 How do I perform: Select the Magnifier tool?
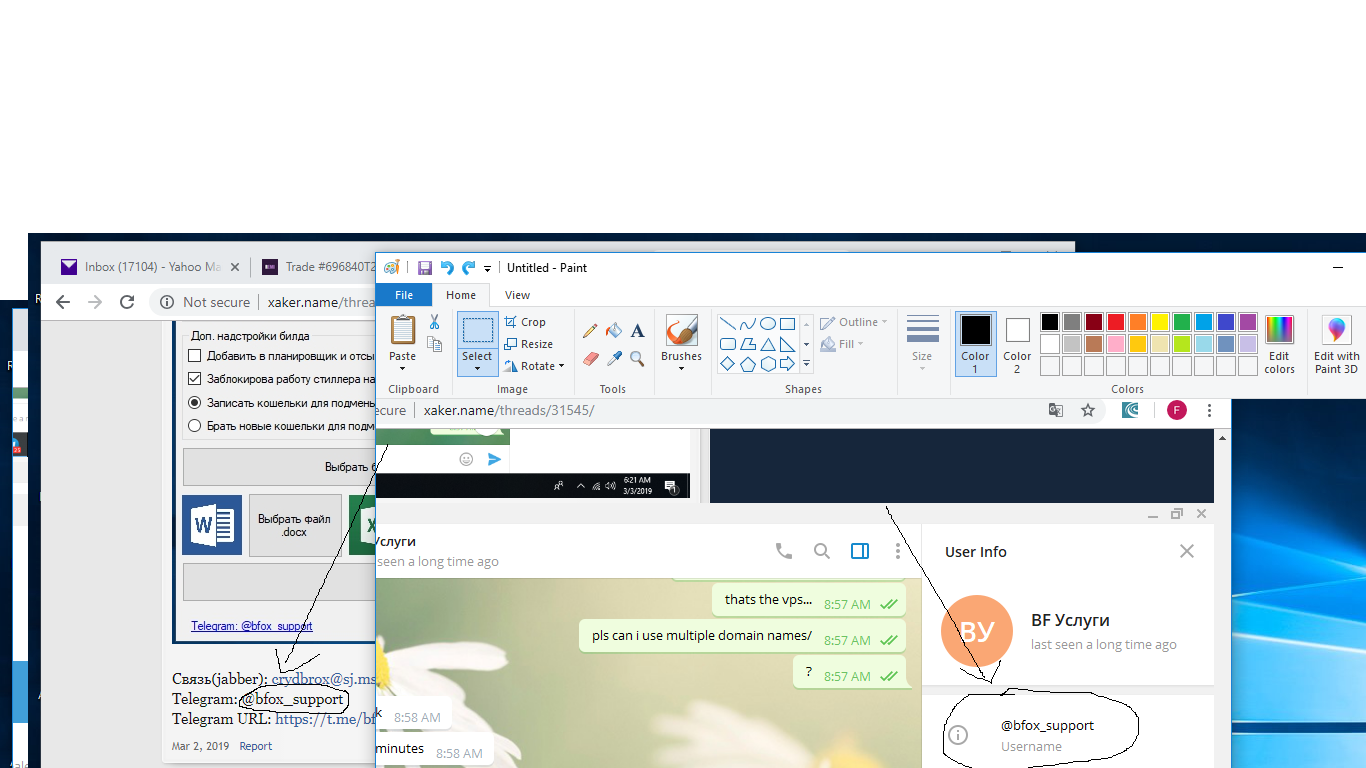point(637,358)
